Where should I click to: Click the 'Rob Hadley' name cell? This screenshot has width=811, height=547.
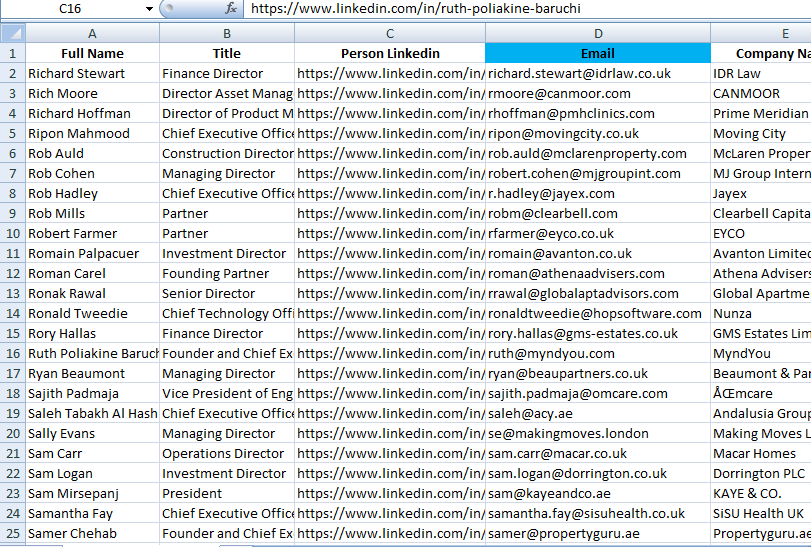[x=93, y=193]
